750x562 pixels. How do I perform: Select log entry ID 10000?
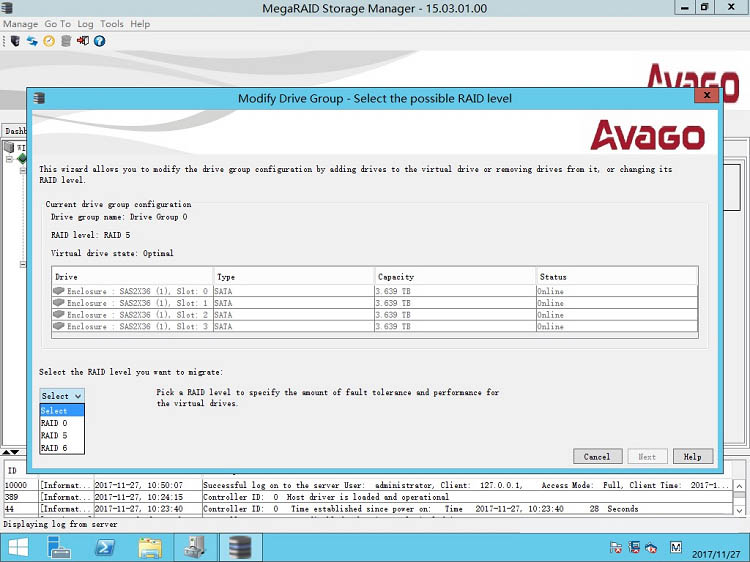click(368, 485)
